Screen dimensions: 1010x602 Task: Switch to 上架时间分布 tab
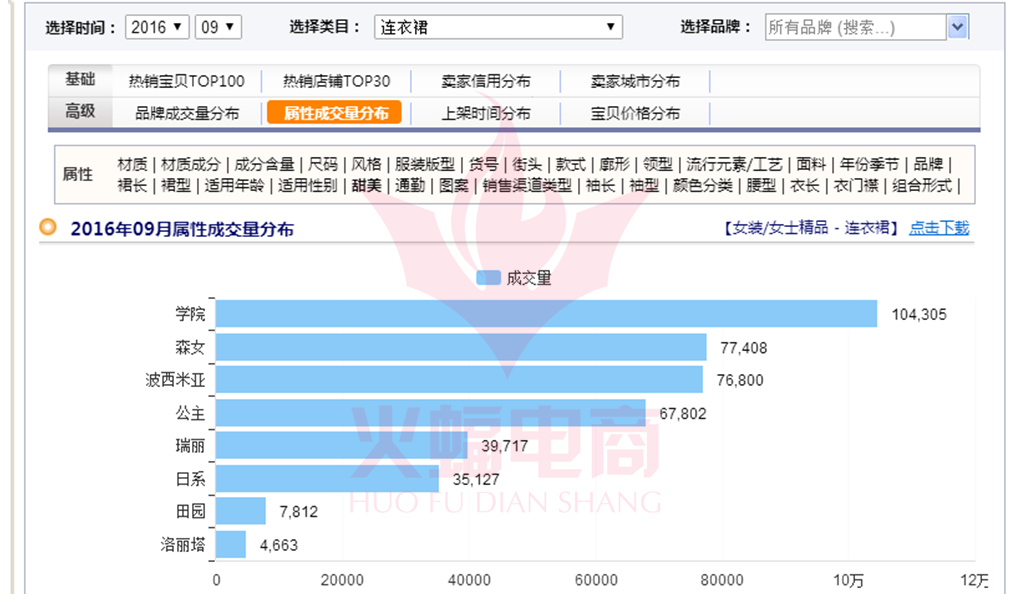(x=486, y=113)
